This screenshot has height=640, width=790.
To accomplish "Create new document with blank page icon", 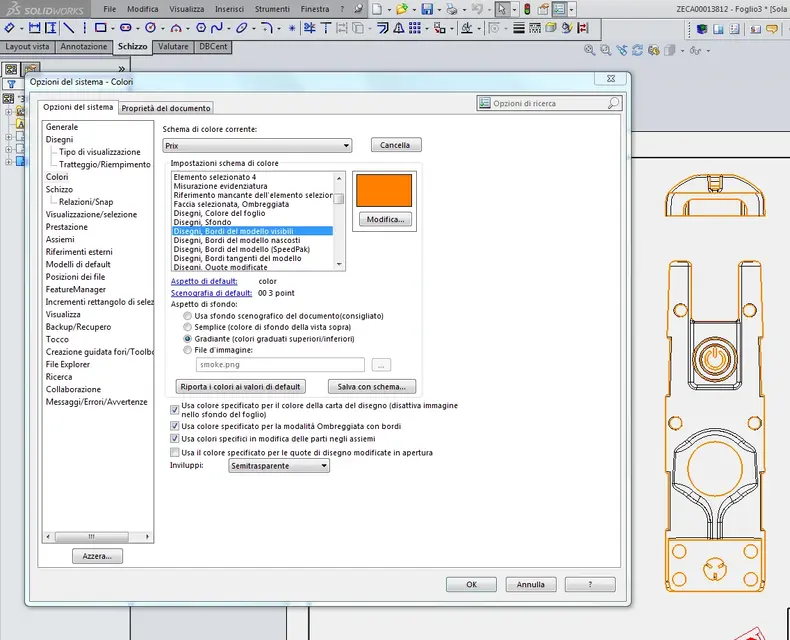I will click(x=375, y=9).
